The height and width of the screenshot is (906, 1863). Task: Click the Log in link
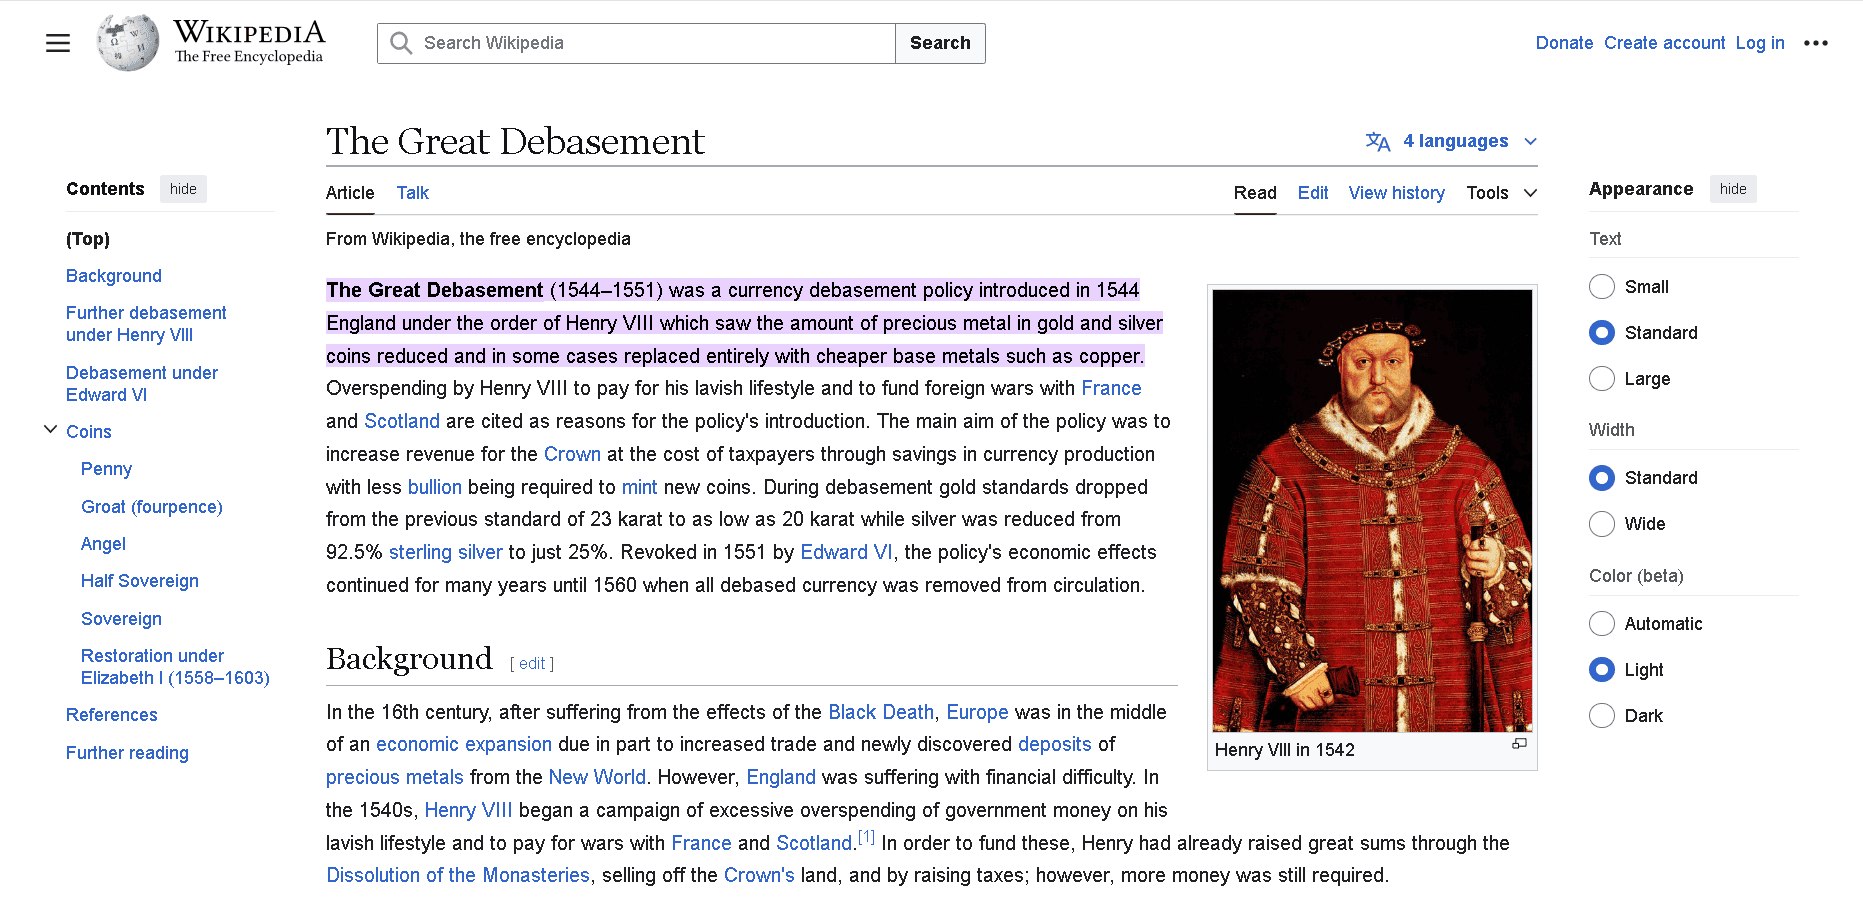tap(1760, 43)
